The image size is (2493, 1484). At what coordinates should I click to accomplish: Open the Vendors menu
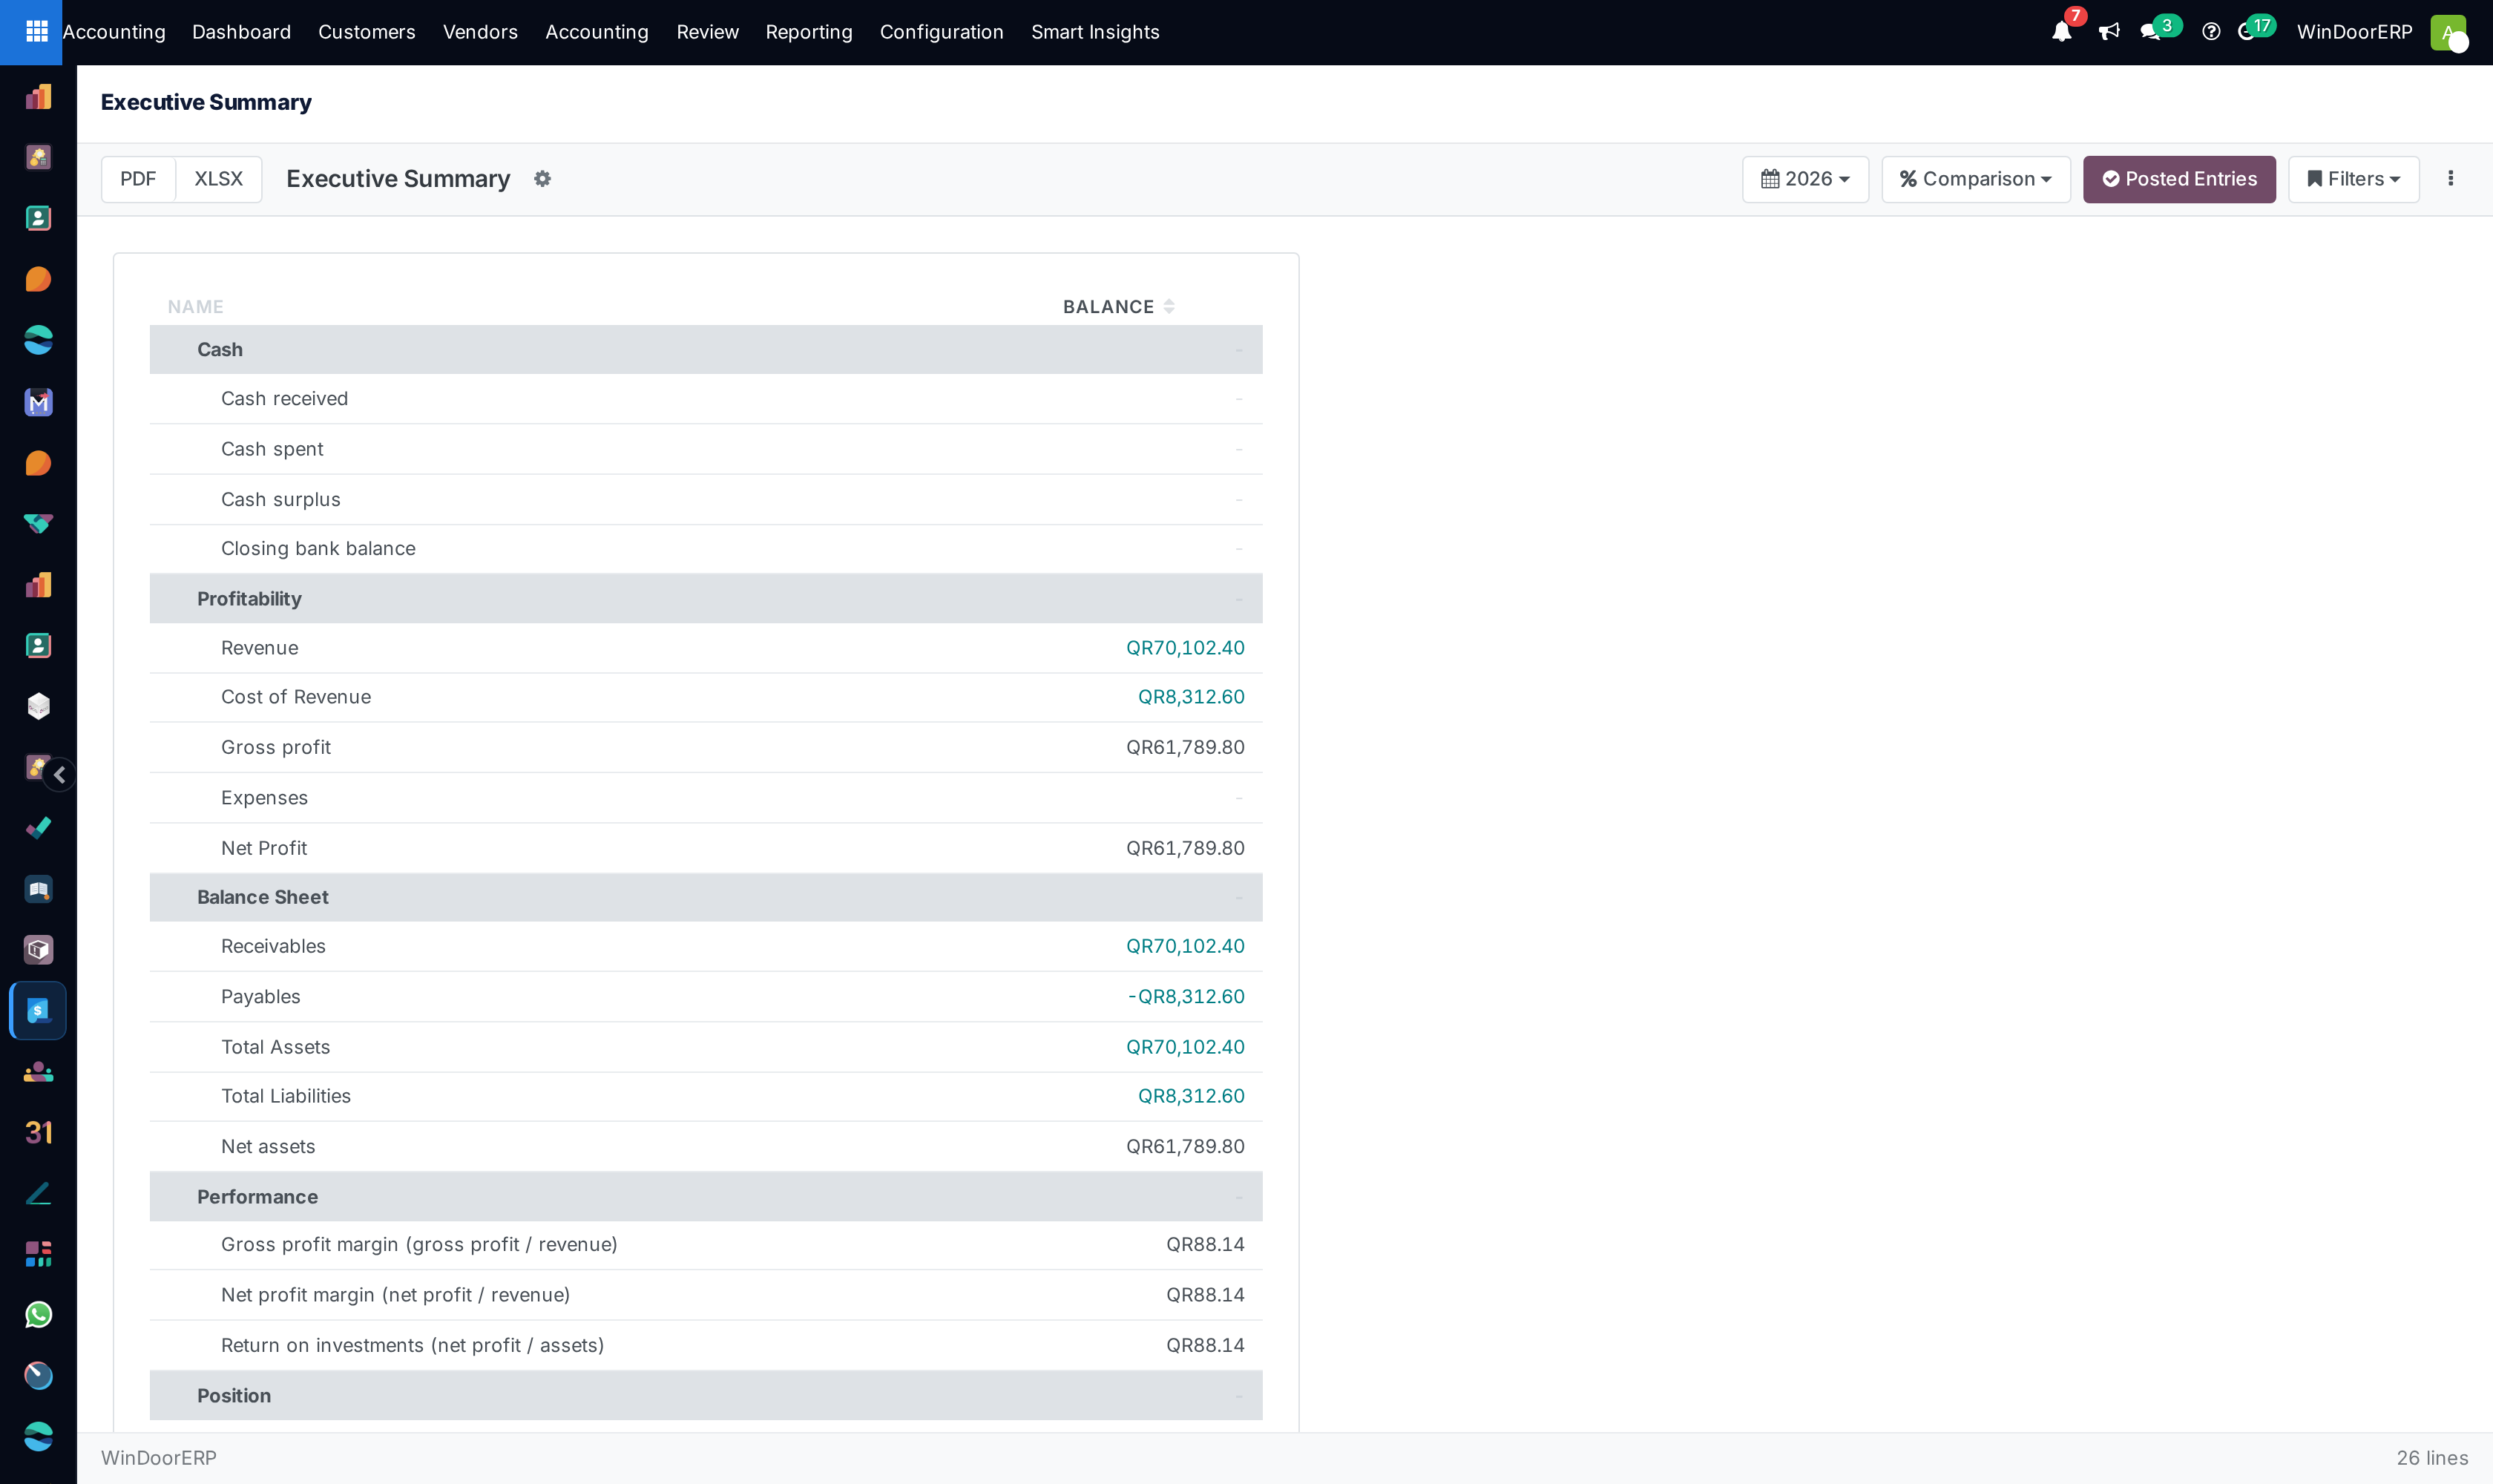click(x=480, y=32)
